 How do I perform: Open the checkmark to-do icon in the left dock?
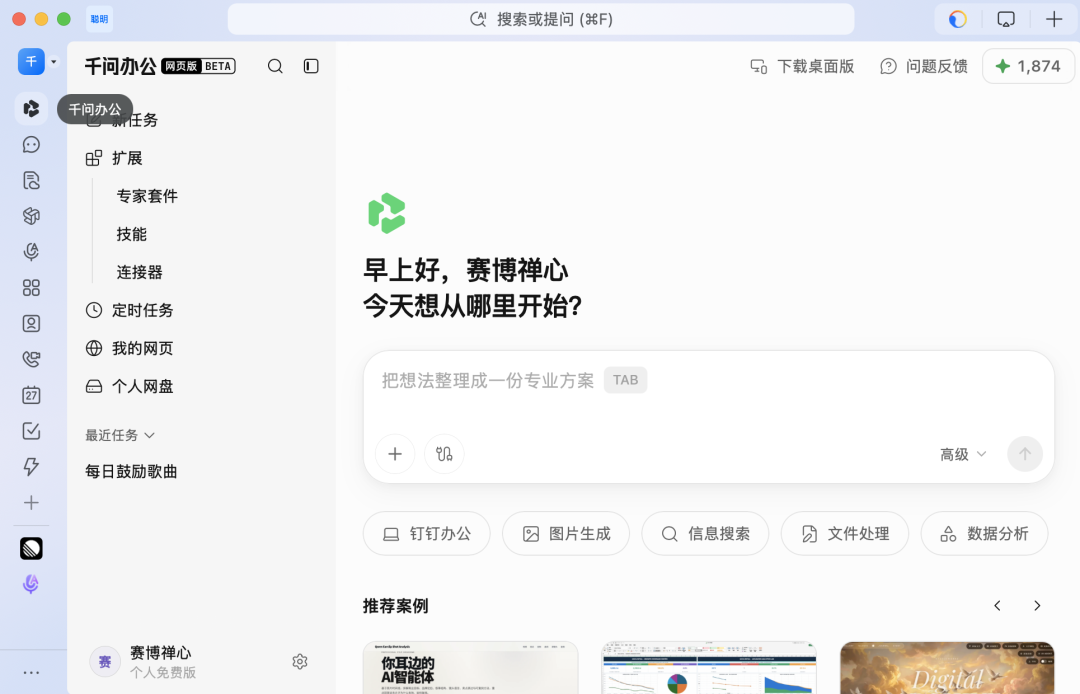click(x=31, y=431)
